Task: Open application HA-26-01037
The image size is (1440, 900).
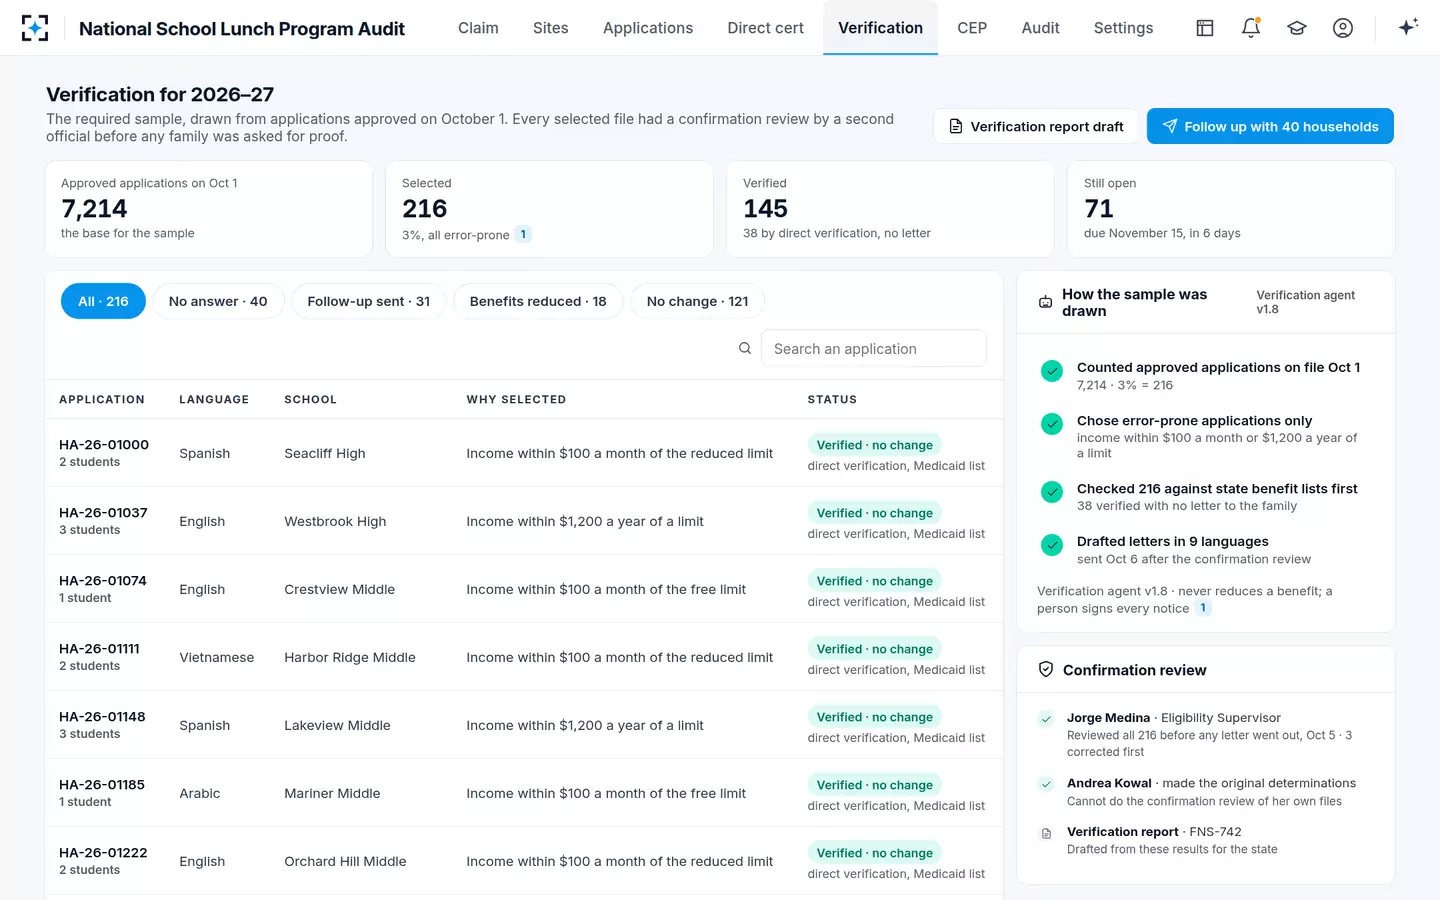Action: point(103,513)
